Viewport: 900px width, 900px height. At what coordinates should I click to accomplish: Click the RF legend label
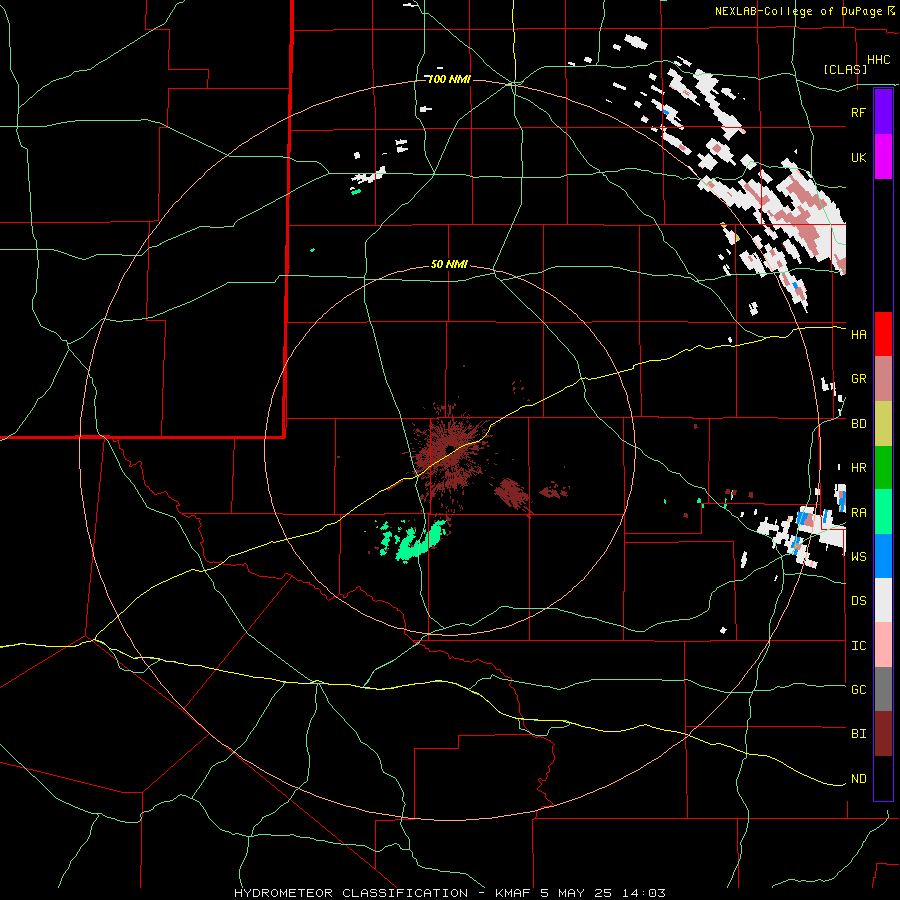point(858,112)
